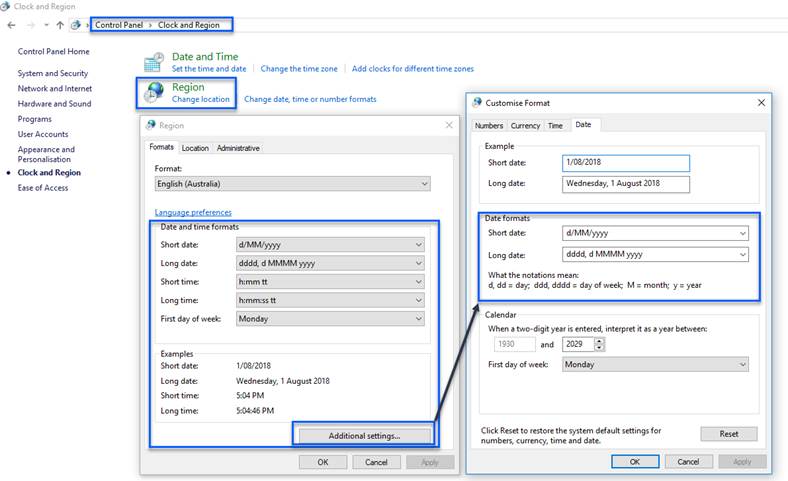Open First day of week dropdown in the Region dialog
The width and height of the screenshot is (788, 481).
[x=330, y=319]
